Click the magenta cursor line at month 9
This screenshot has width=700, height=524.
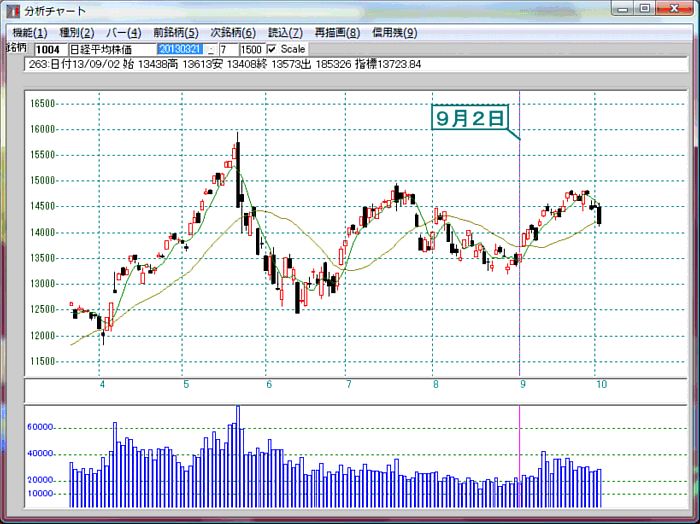(520, 233)
